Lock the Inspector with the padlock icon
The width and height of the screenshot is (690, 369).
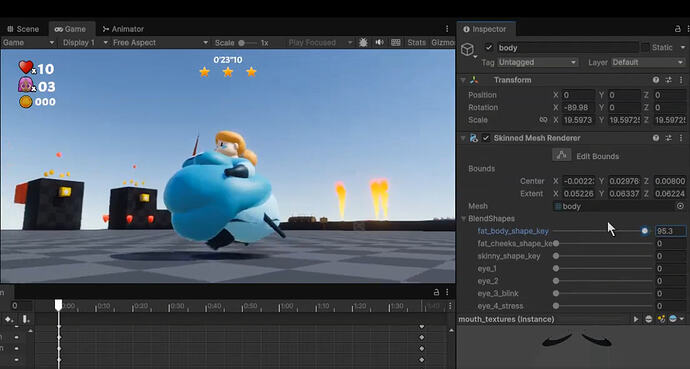[678, 29]
